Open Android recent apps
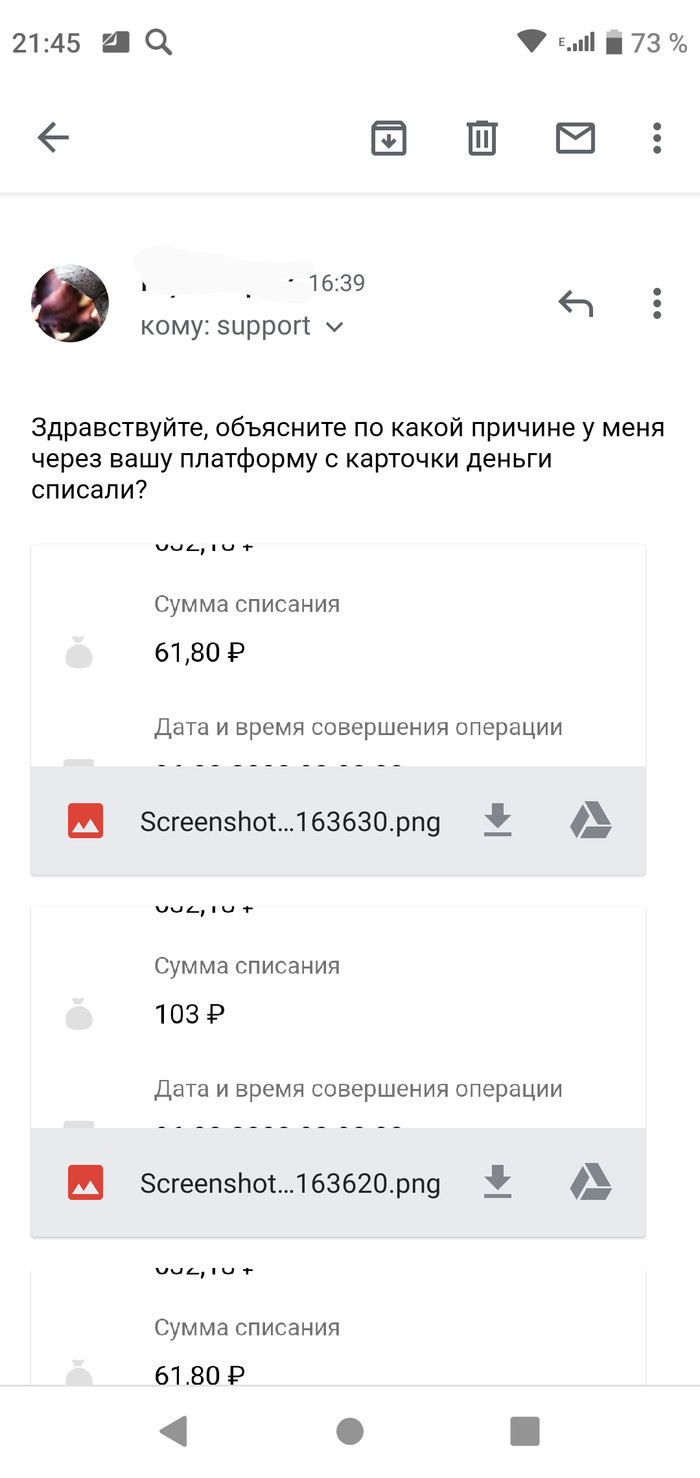The image size is (700, 1478). pyautogui.click(x=525, y=1431)
